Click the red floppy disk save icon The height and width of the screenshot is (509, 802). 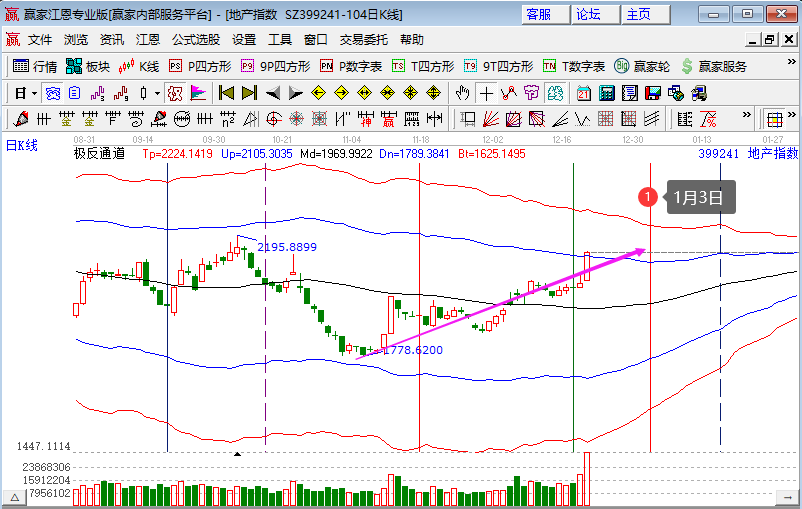tap(653, 93)
